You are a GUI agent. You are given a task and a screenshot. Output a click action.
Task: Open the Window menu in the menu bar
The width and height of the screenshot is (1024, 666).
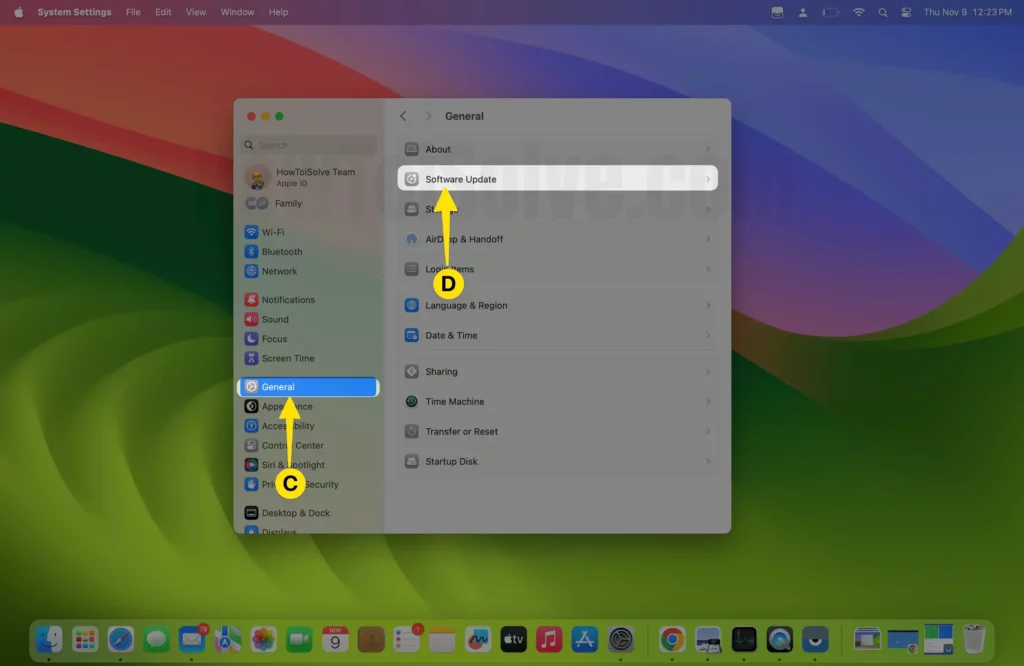(x=237, y=12)
